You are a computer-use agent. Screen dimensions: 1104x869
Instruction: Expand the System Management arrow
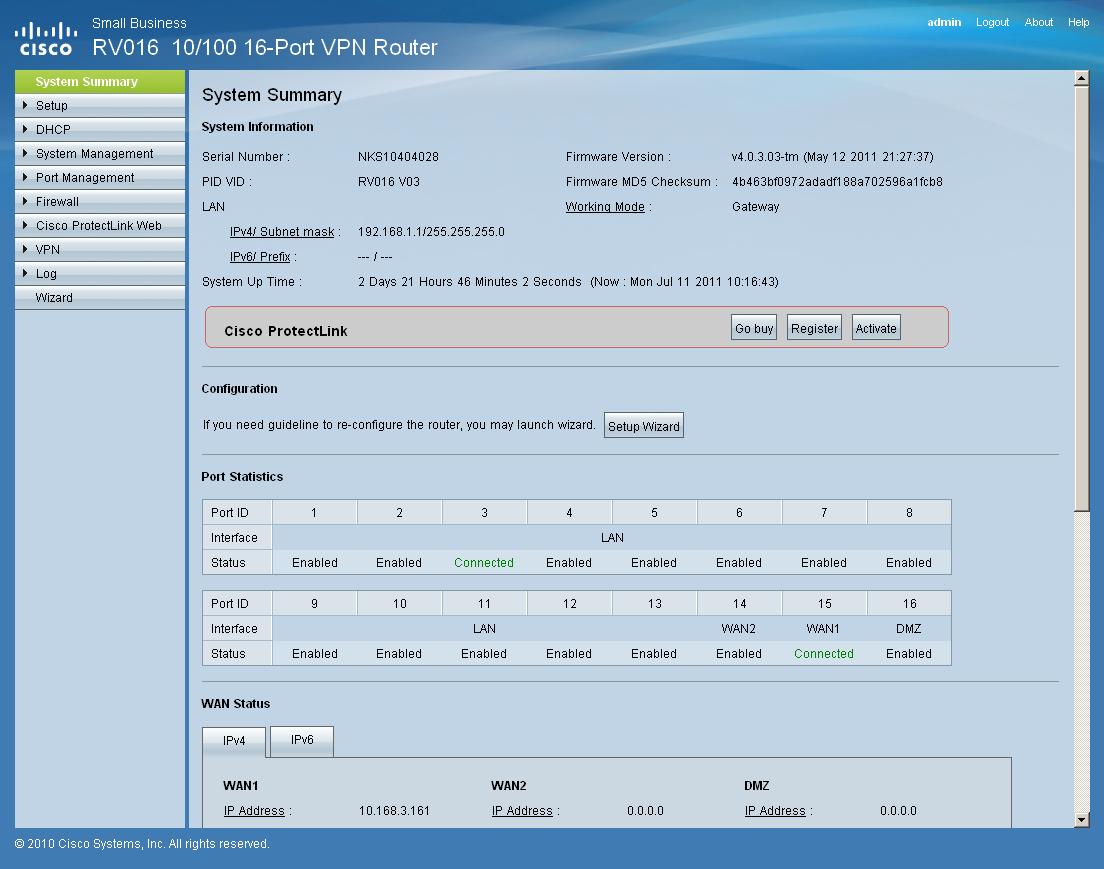(25, 153)
